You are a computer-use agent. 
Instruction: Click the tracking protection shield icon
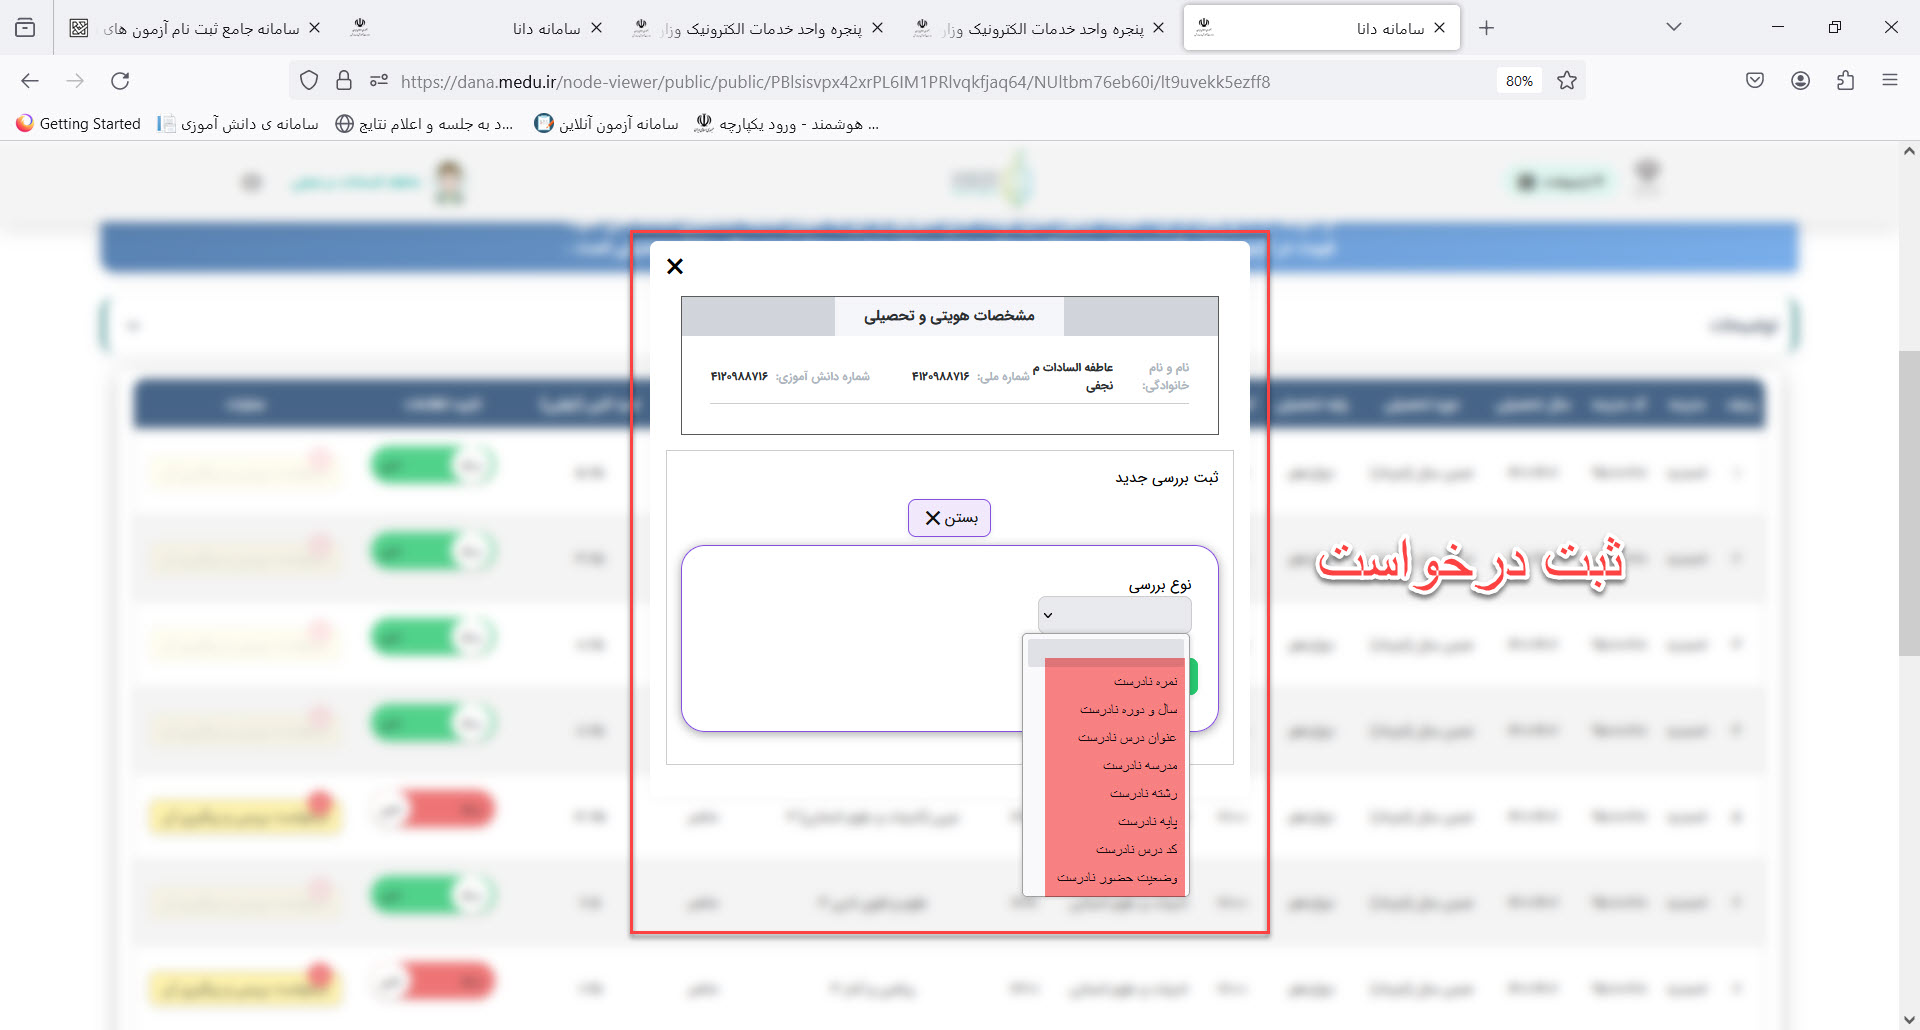coord(309,81)
